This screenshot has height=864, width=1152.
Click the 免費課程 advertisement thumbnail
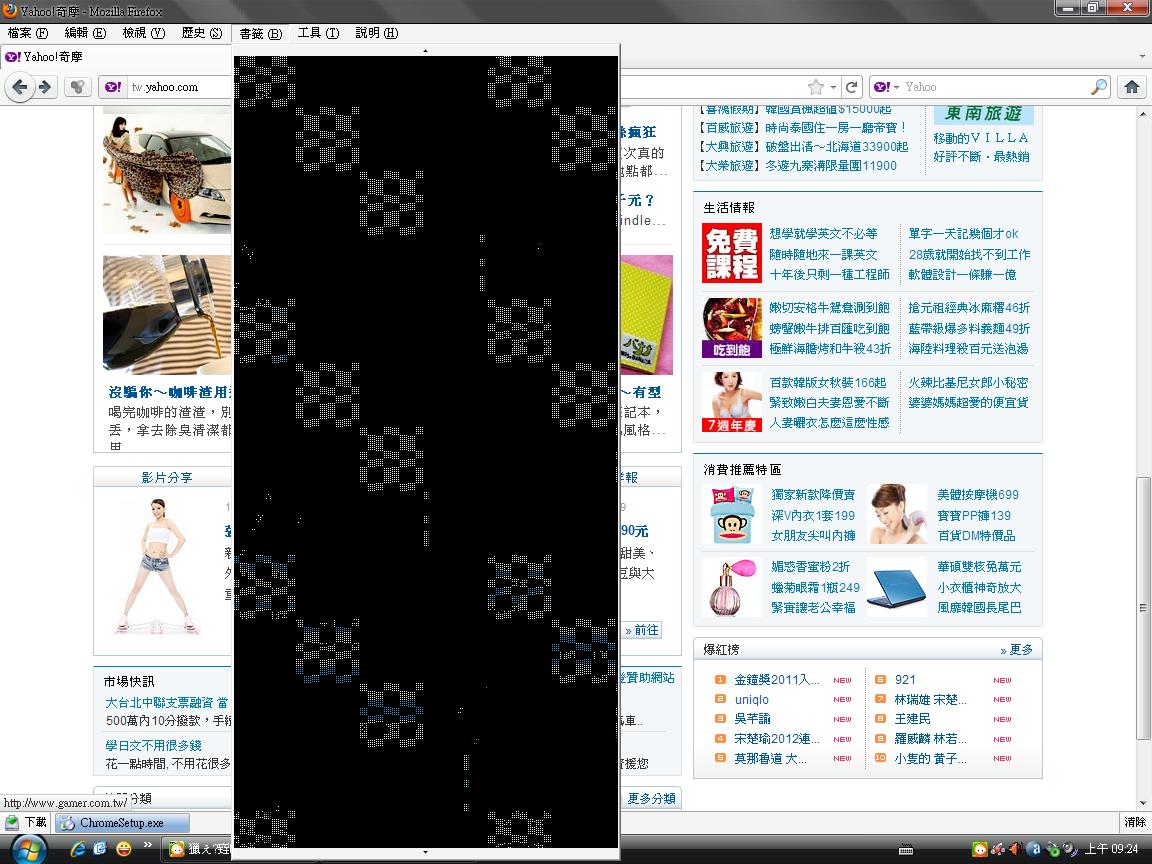(731, 254)
